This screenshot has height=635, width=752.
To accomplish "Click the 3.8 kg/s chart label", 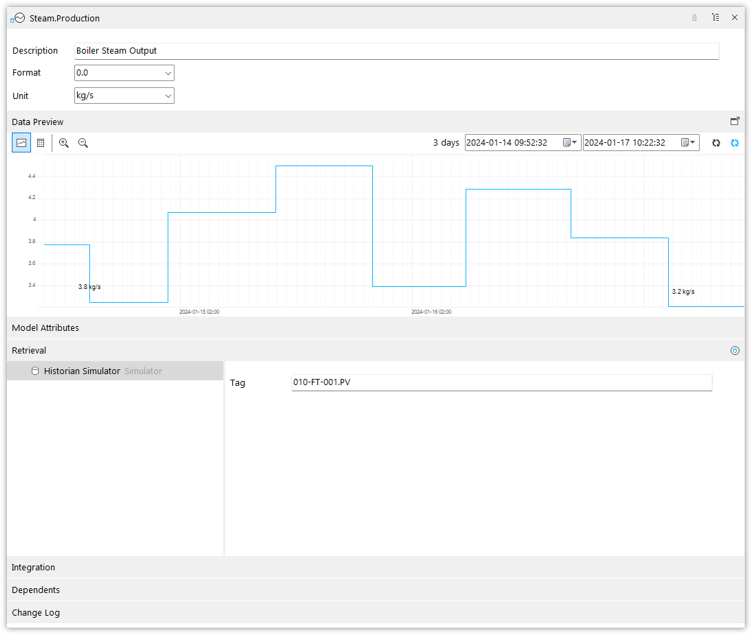I will point(90,287).
